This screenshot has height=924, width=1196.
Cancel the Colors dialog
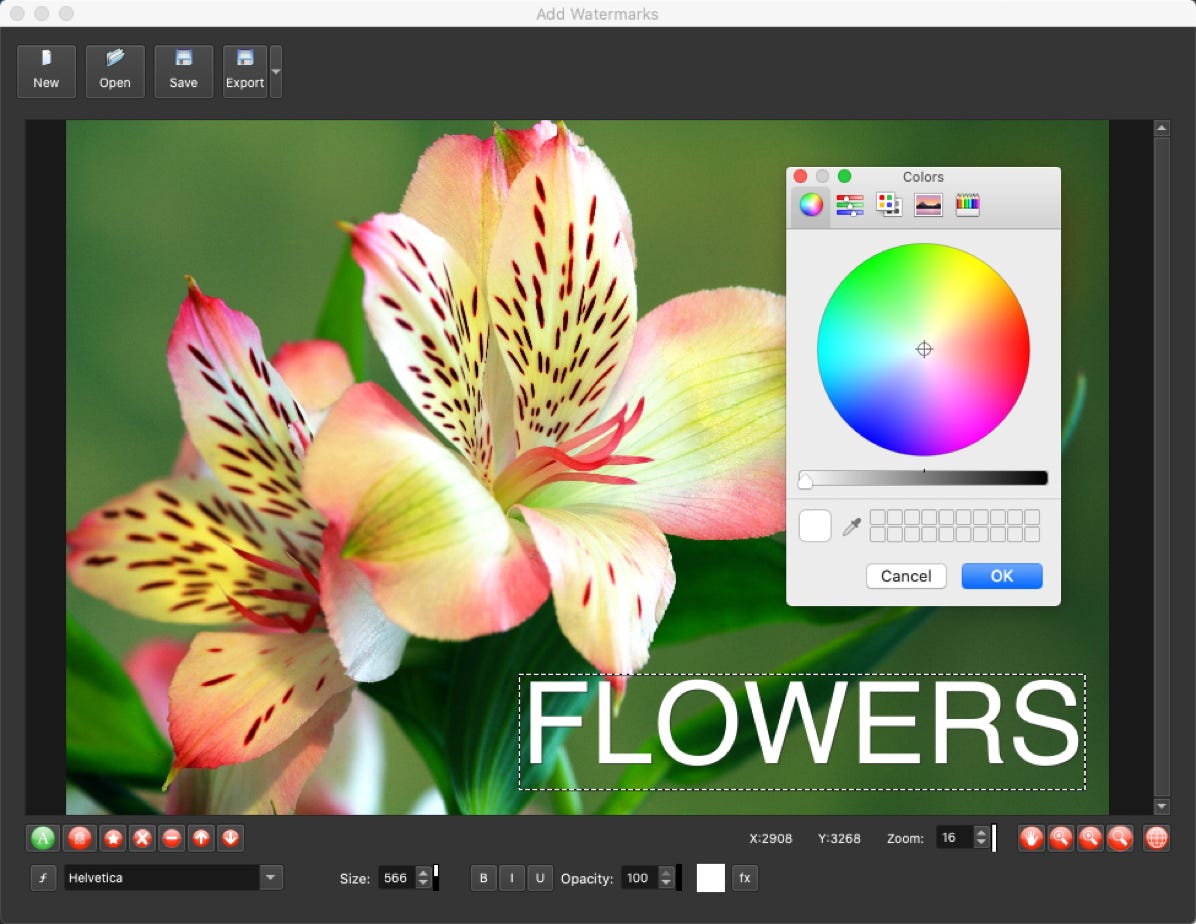click(x=906, y=576)
